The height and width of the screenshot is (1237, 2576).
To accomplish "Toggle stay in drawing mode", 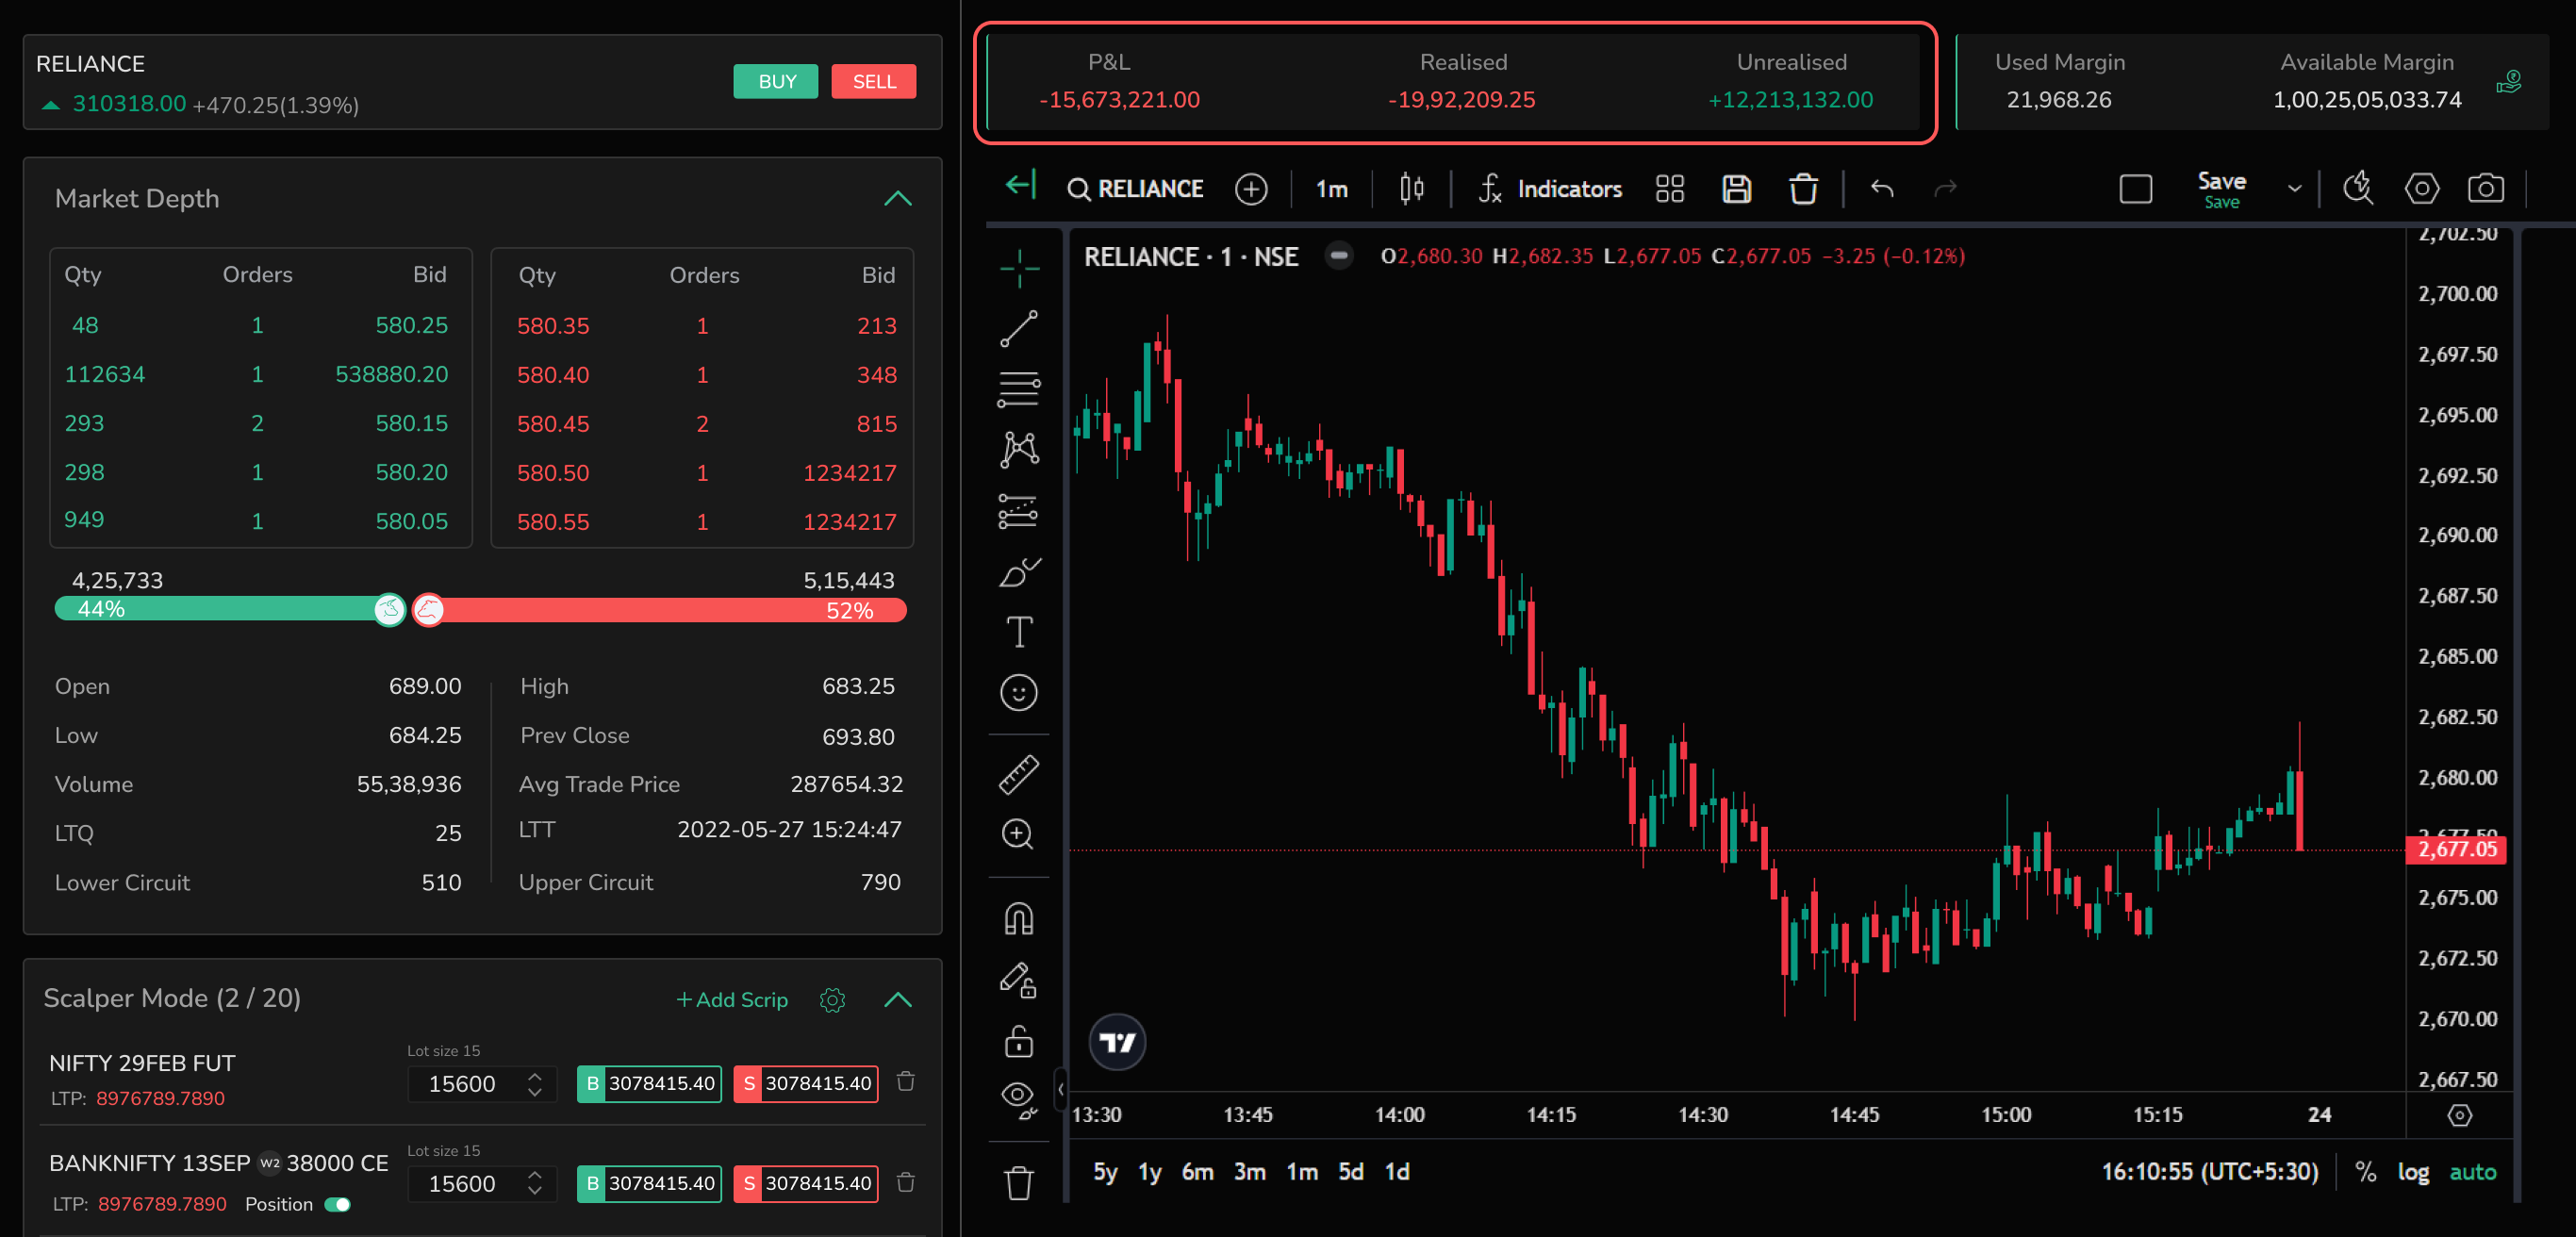I will (1019, 980).
